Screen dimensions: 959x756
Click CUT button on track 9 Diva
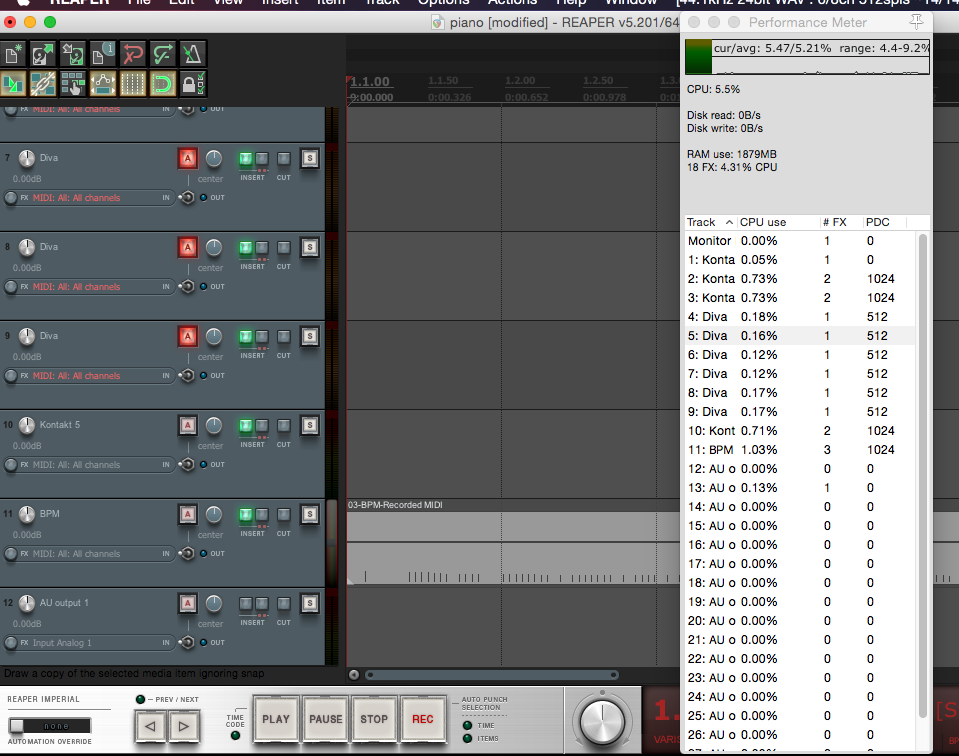pyautogui.click(x=284, y=337)
